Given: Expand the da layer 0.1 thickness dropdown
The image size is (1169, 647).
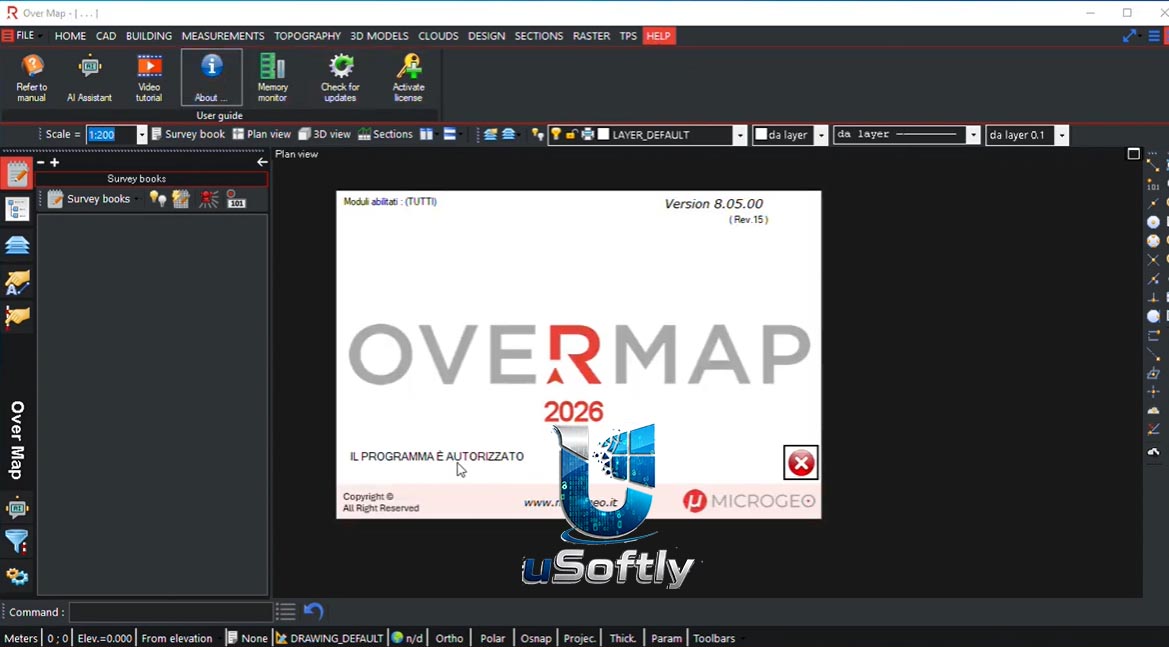Looking at the screenshot, I should pyautogui.click(x=1062, y=135).
